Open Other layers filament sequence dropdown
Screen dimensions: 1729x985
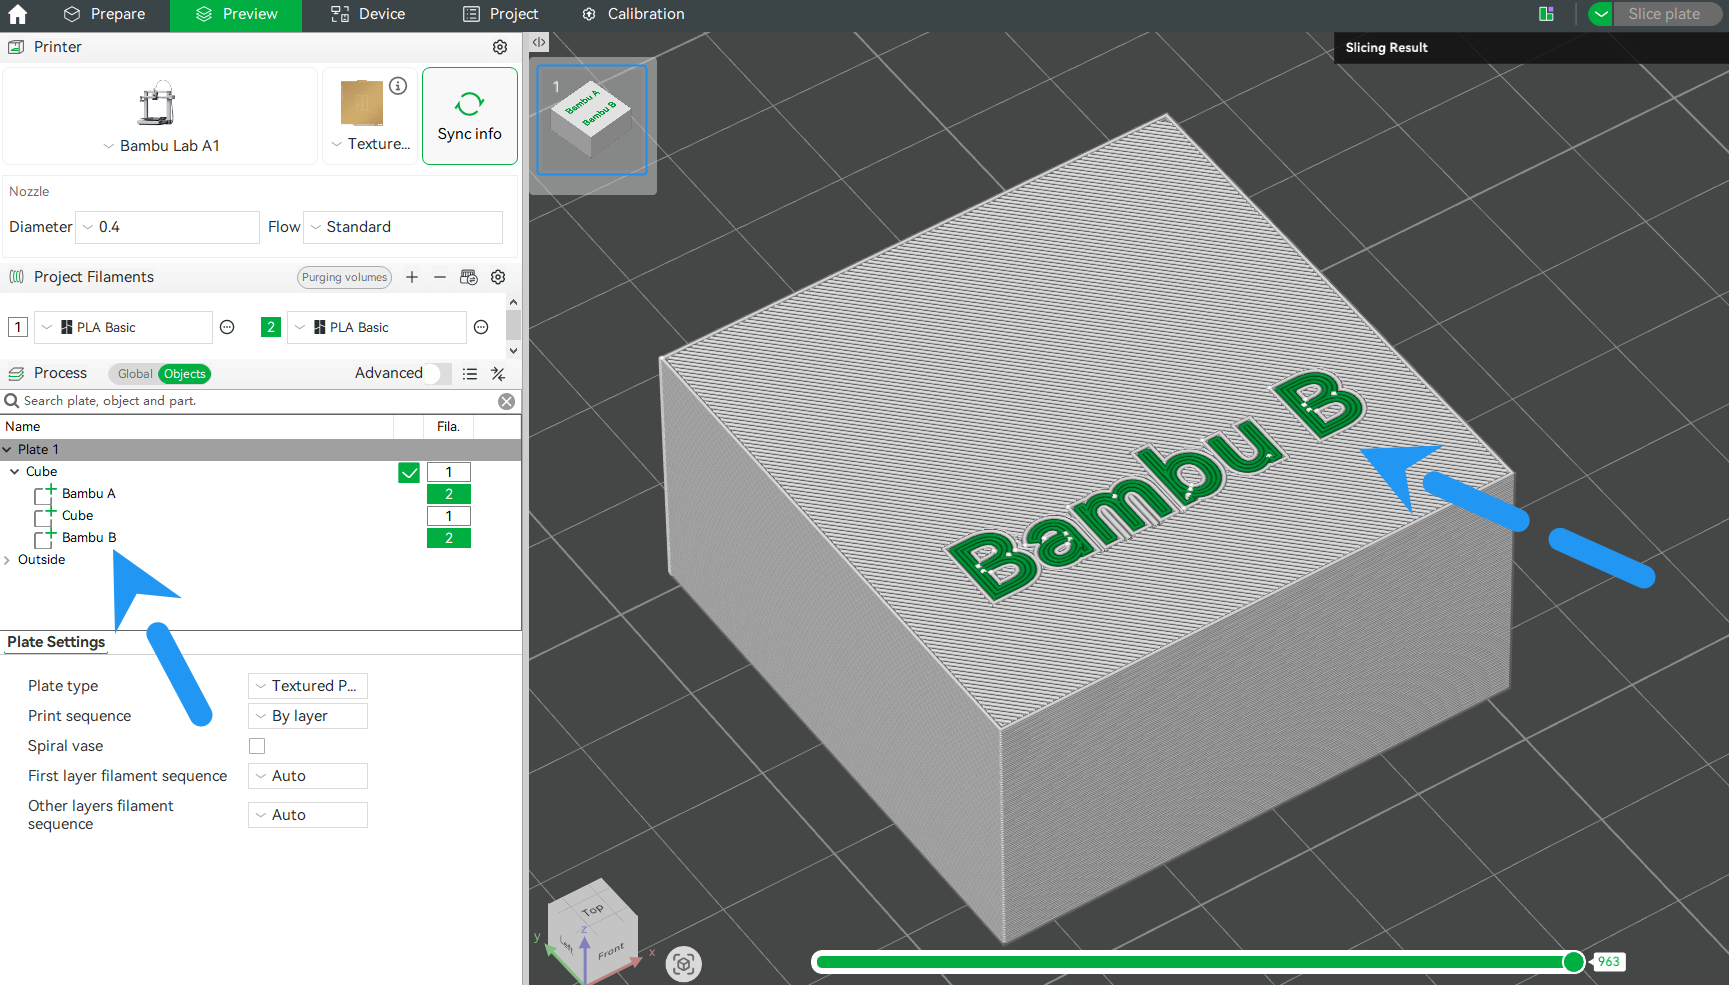(x=308, y=815)
